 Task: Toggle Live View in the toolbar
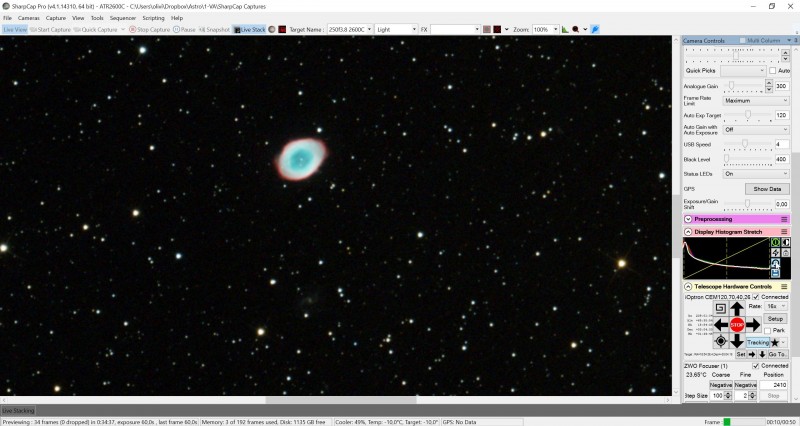14,30
